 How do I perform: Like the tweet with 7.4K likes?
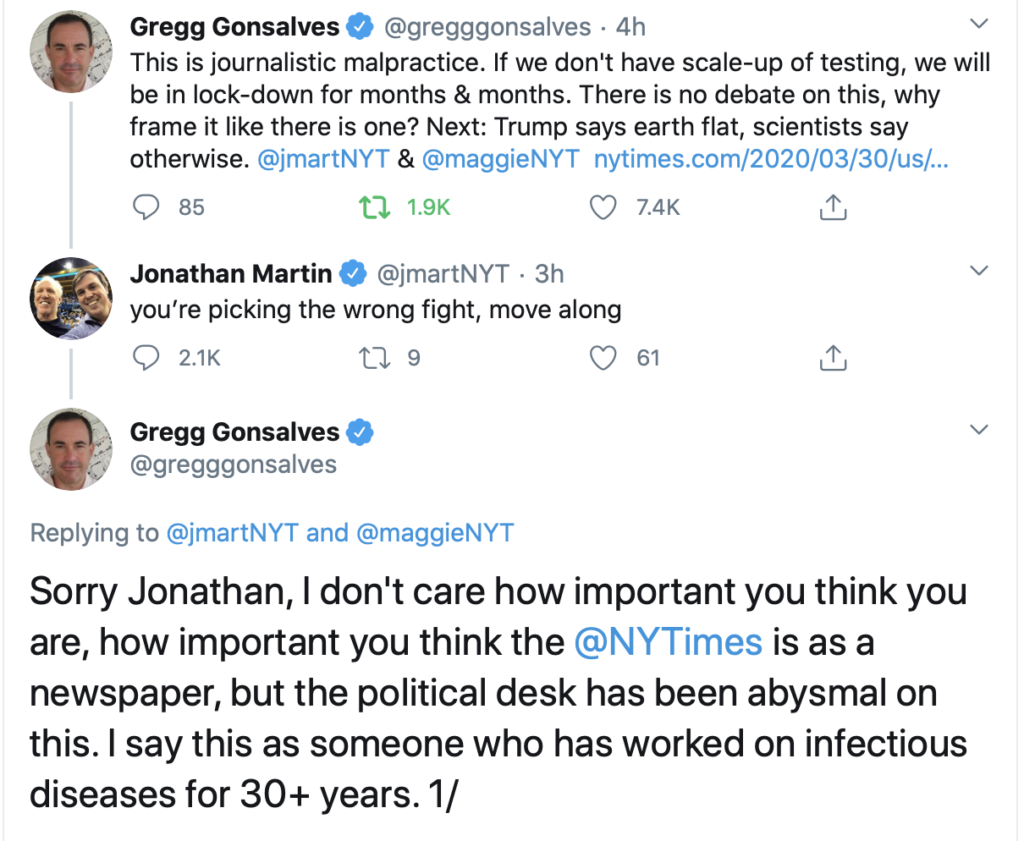(602, 207)
